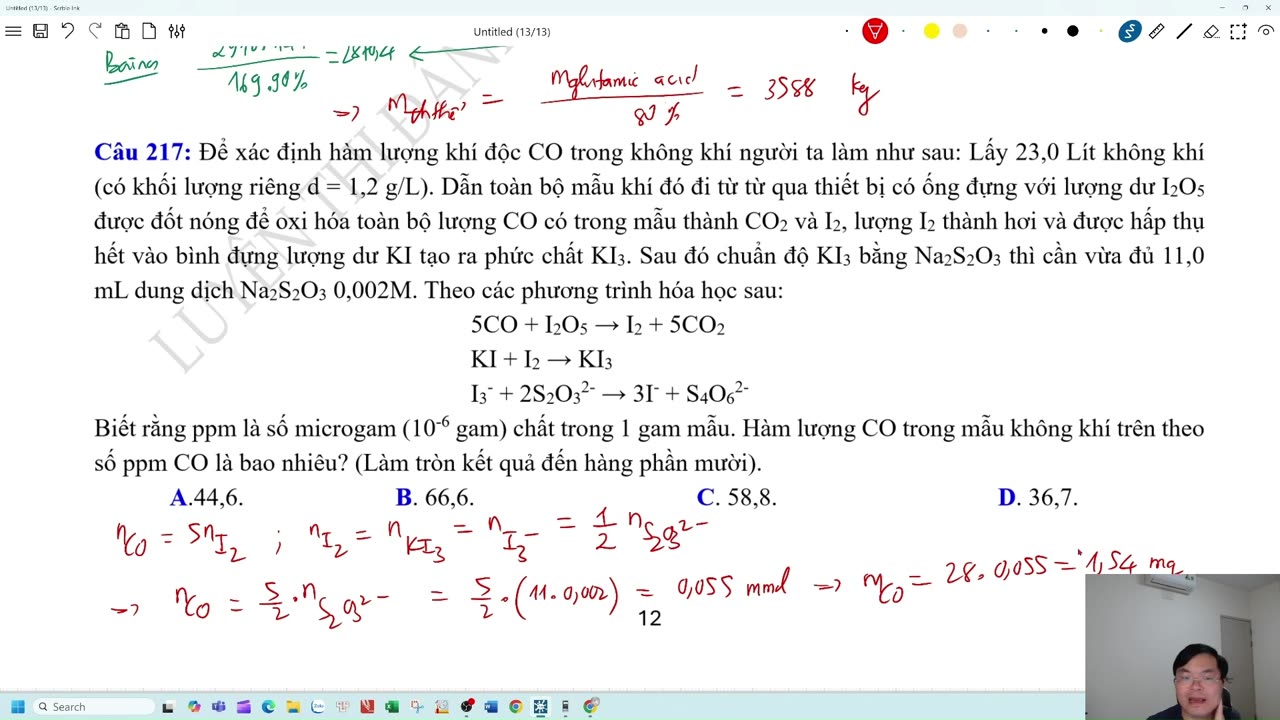Click the page number 12
The image size is (1280, 720).
pos(650,619)
